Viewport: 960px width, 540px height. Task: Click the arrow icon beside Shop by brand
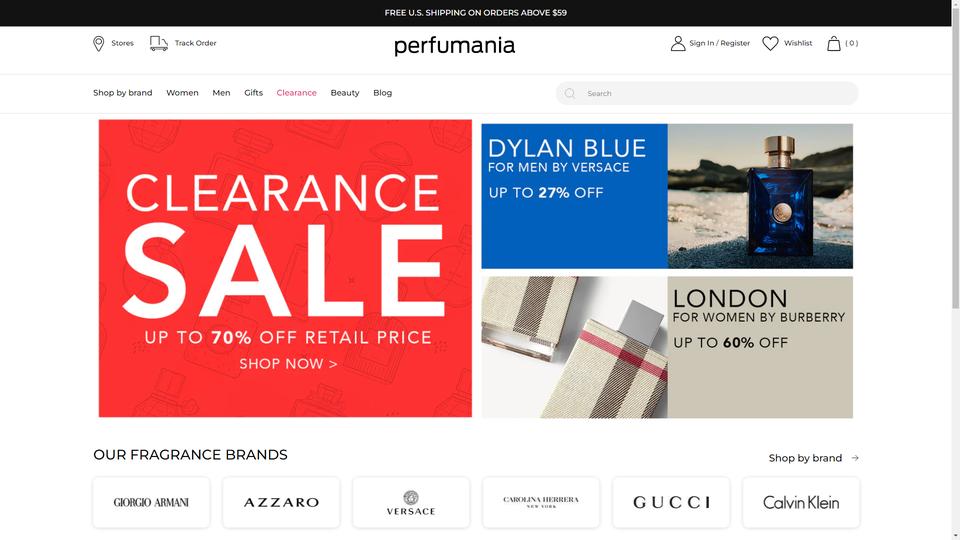point(855,458)
